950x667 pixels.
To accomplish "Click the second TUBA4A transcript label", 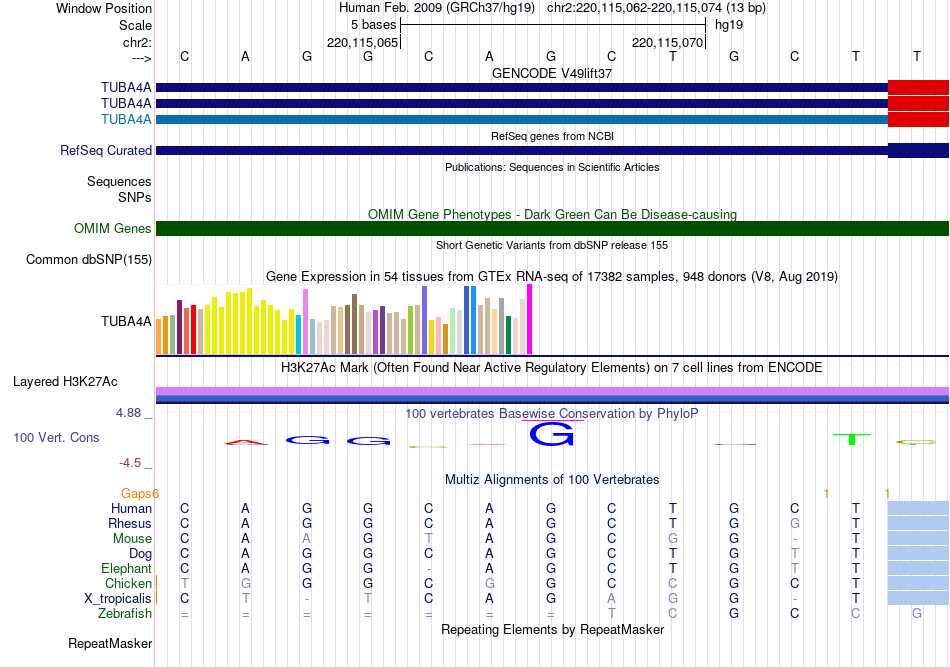I will click(x=126, y=104).
